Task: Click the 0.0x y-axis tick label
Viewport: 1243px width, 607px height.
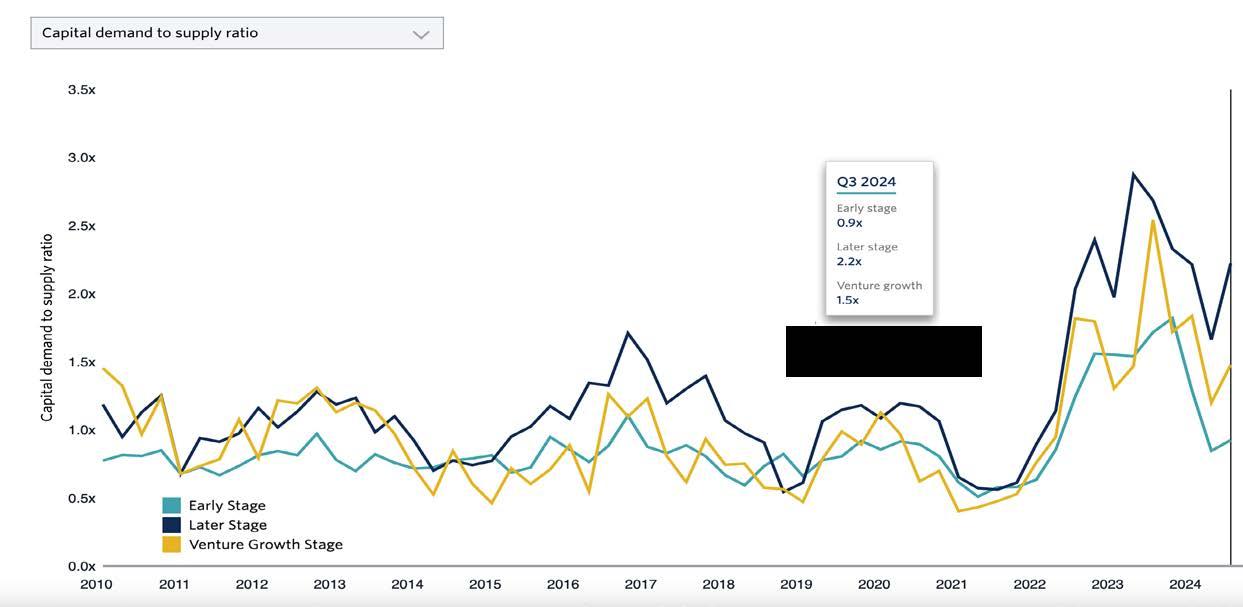Action: pos(81,566)
